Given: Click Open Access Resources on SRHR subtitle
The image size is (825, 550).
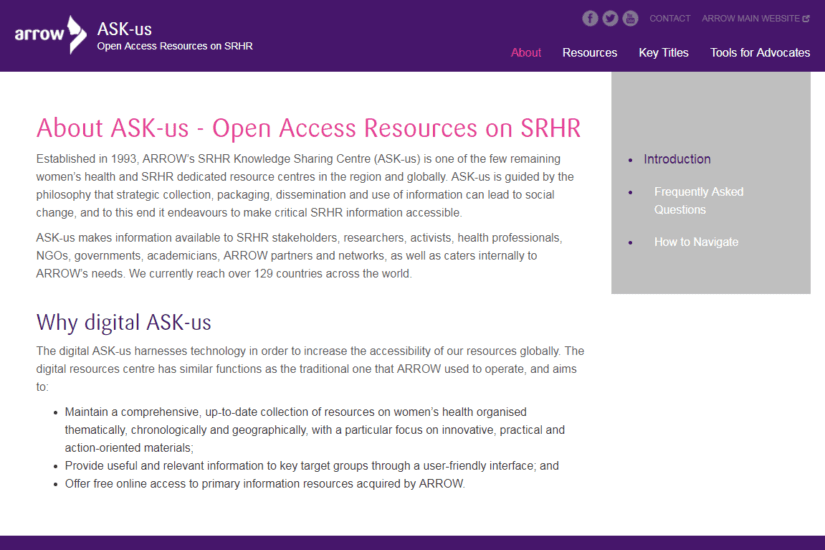Looking at the screenshot, I should tap(175, 46).
